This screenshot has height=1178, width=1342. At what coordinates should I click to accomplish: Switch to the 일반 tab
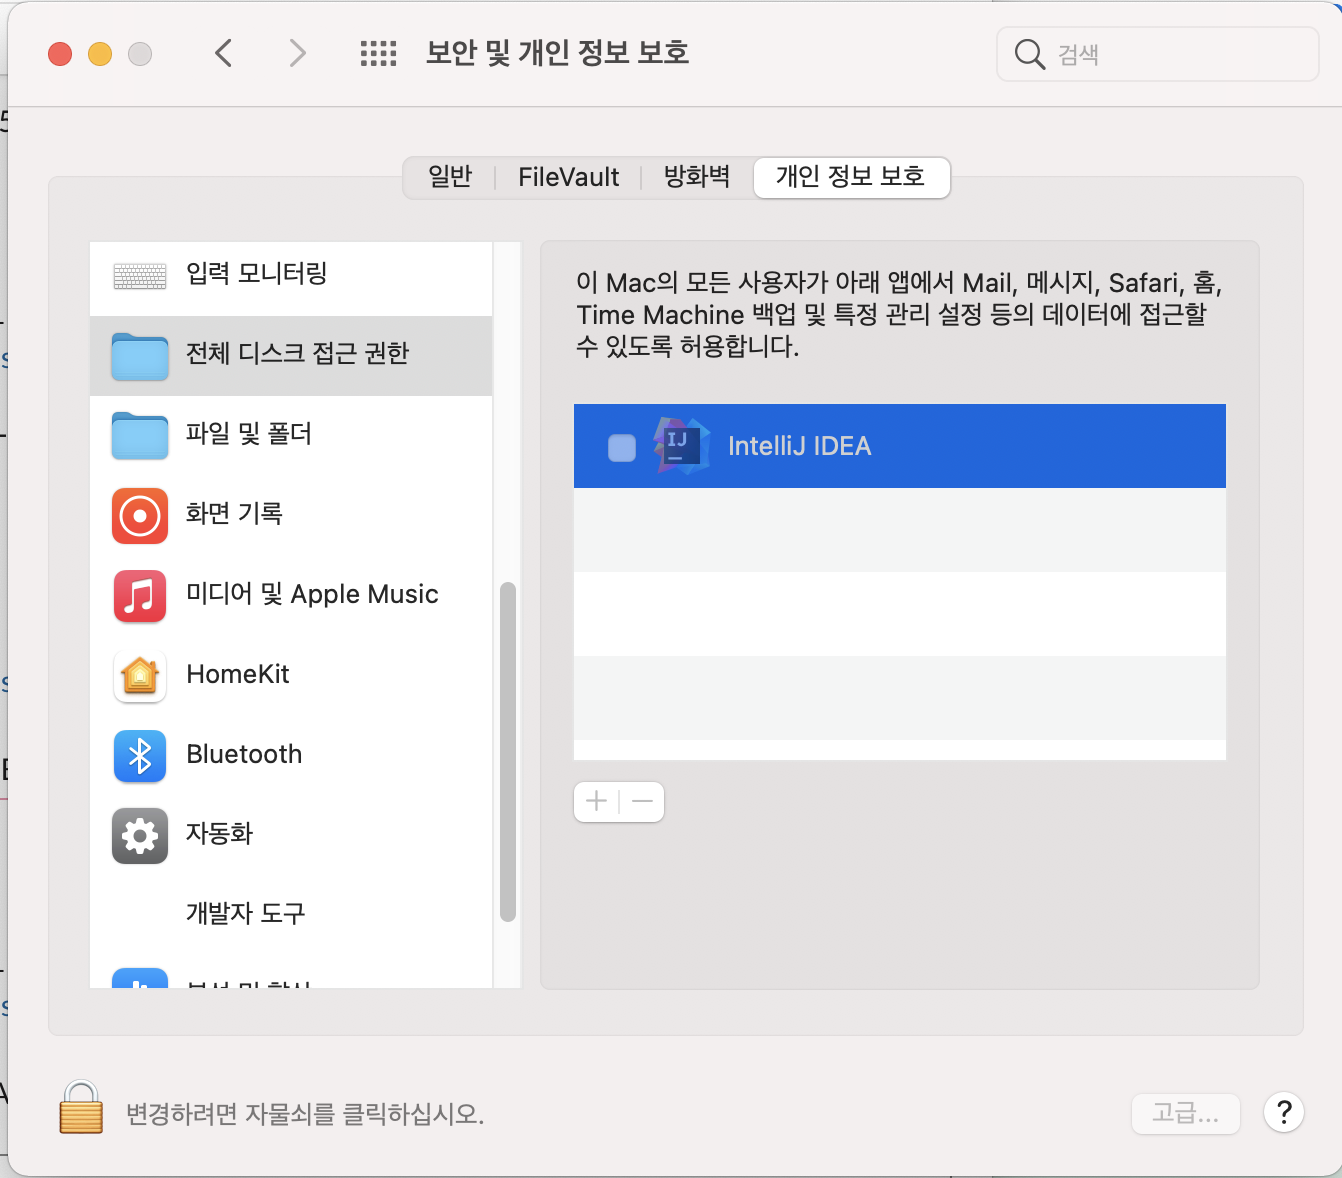[450, 177]
